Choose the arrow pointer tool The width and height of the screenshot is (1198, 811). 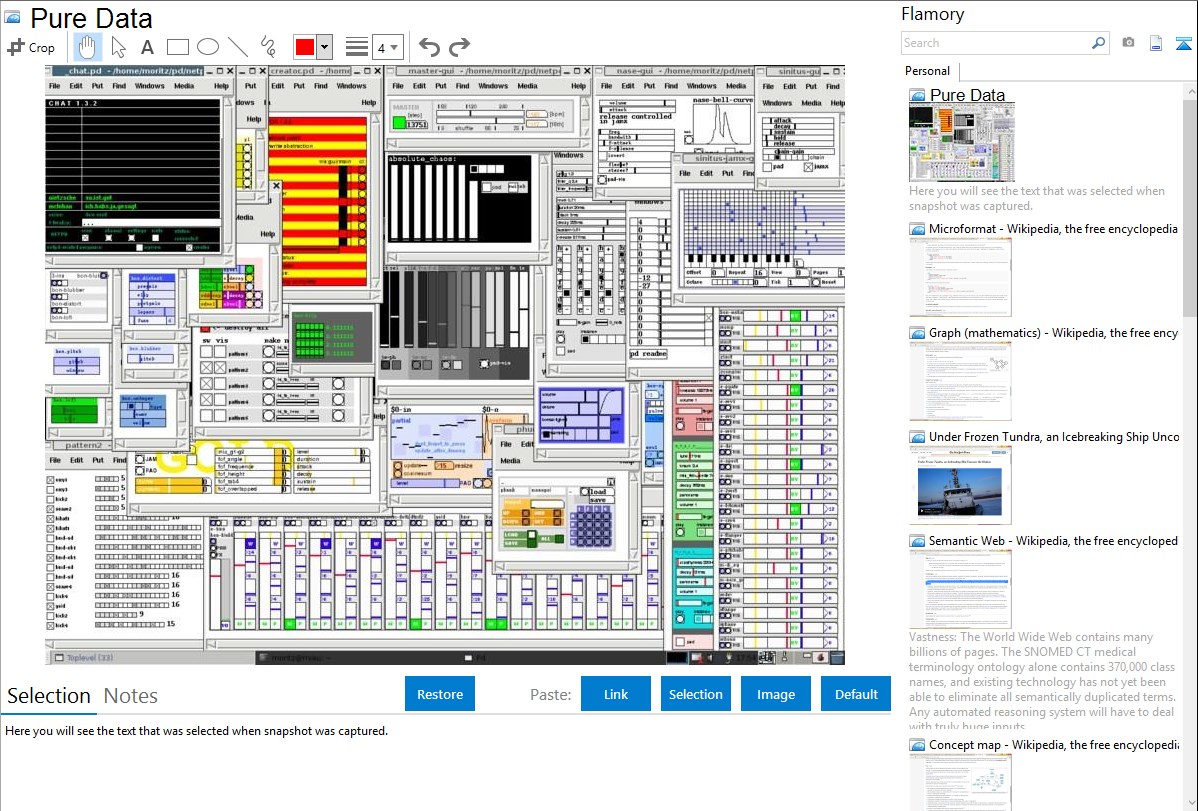(x=118, y=47)
